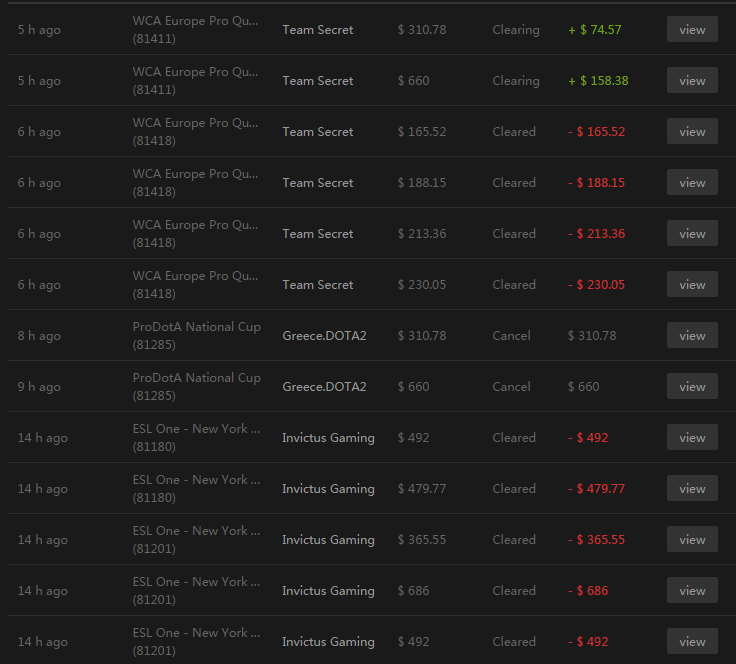The image size is (736, 664).
Task: Select Invictus Gaming in the $ 479.77 row
Action: pyautogui.click(x=329, y=488)
